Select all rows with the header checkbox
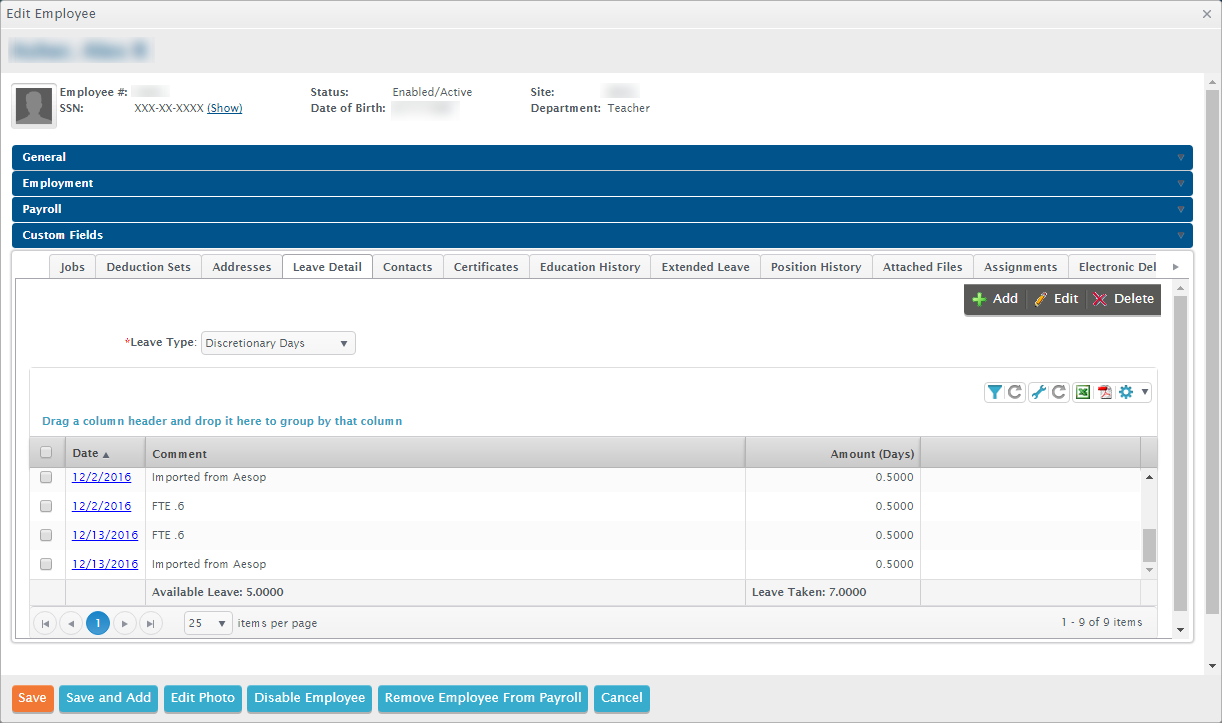Screen dimensions: 1222x723 click(45, 452)
